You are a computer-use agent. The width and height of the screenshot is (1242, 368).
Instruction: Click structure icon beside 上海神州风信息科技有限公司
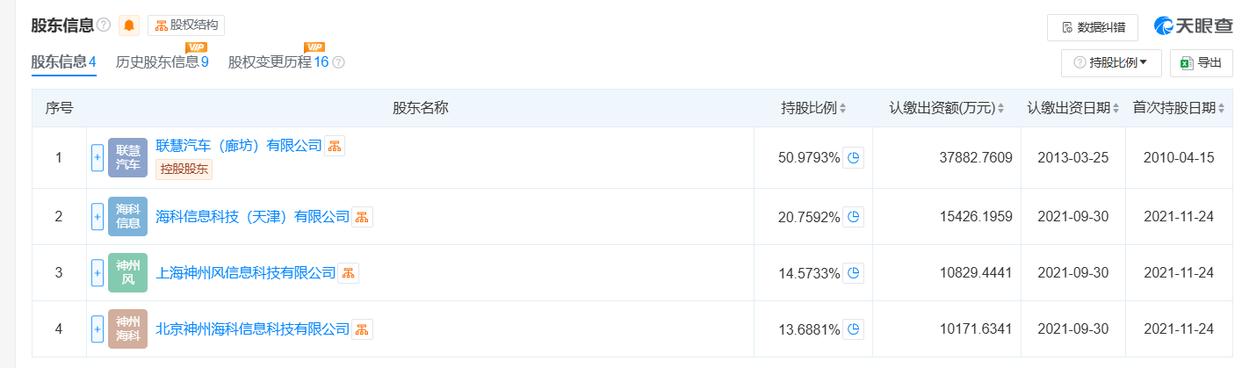pyautogui.click(x=348, y=273)
